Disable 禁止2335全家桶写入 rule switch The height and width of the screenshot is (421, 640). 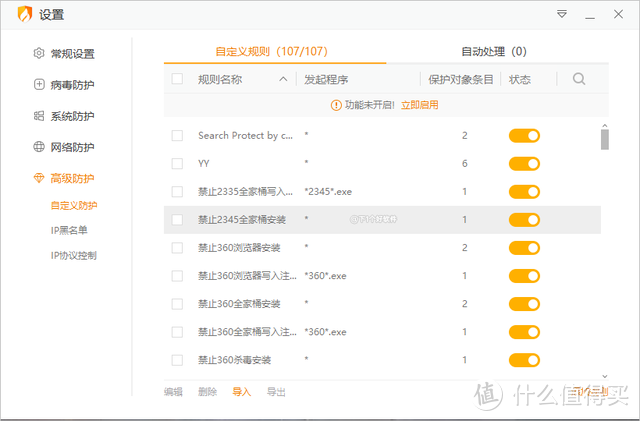tap(524, 192)
